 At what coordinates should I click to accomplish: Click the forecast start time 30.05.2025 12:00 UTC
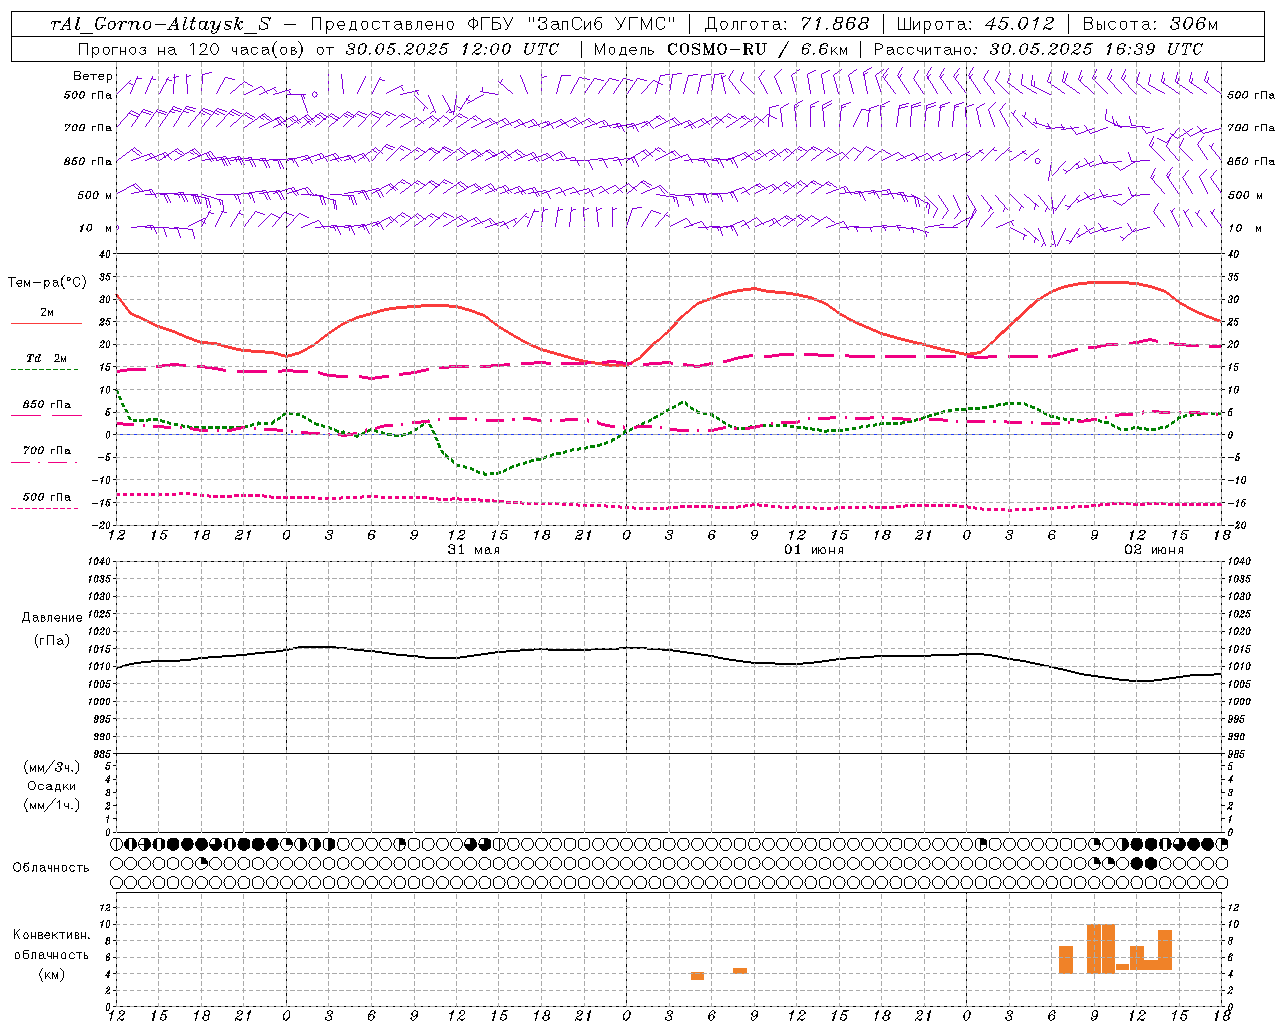point(452,49)
